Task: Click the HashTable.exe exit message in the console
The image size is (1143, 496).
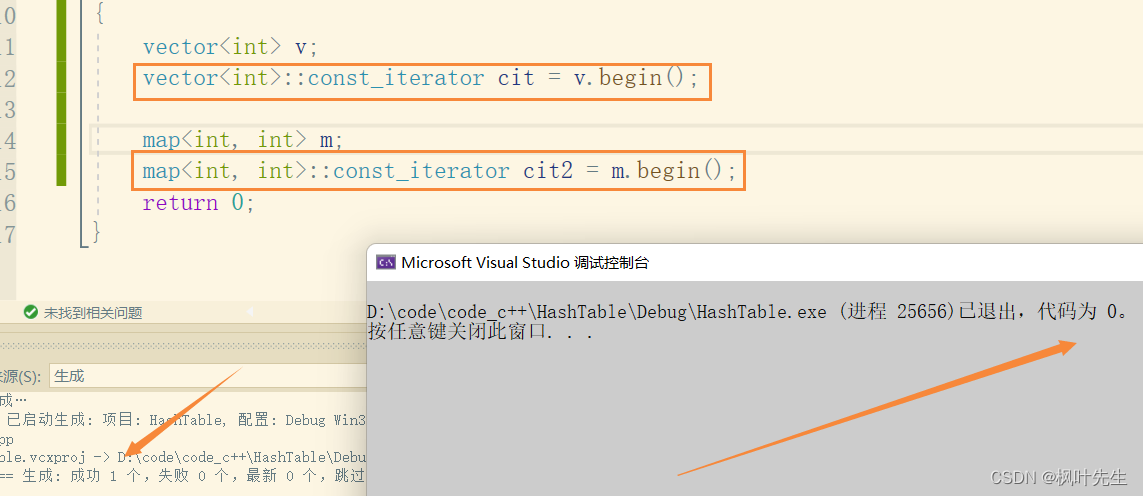Action: click(750, 312)
